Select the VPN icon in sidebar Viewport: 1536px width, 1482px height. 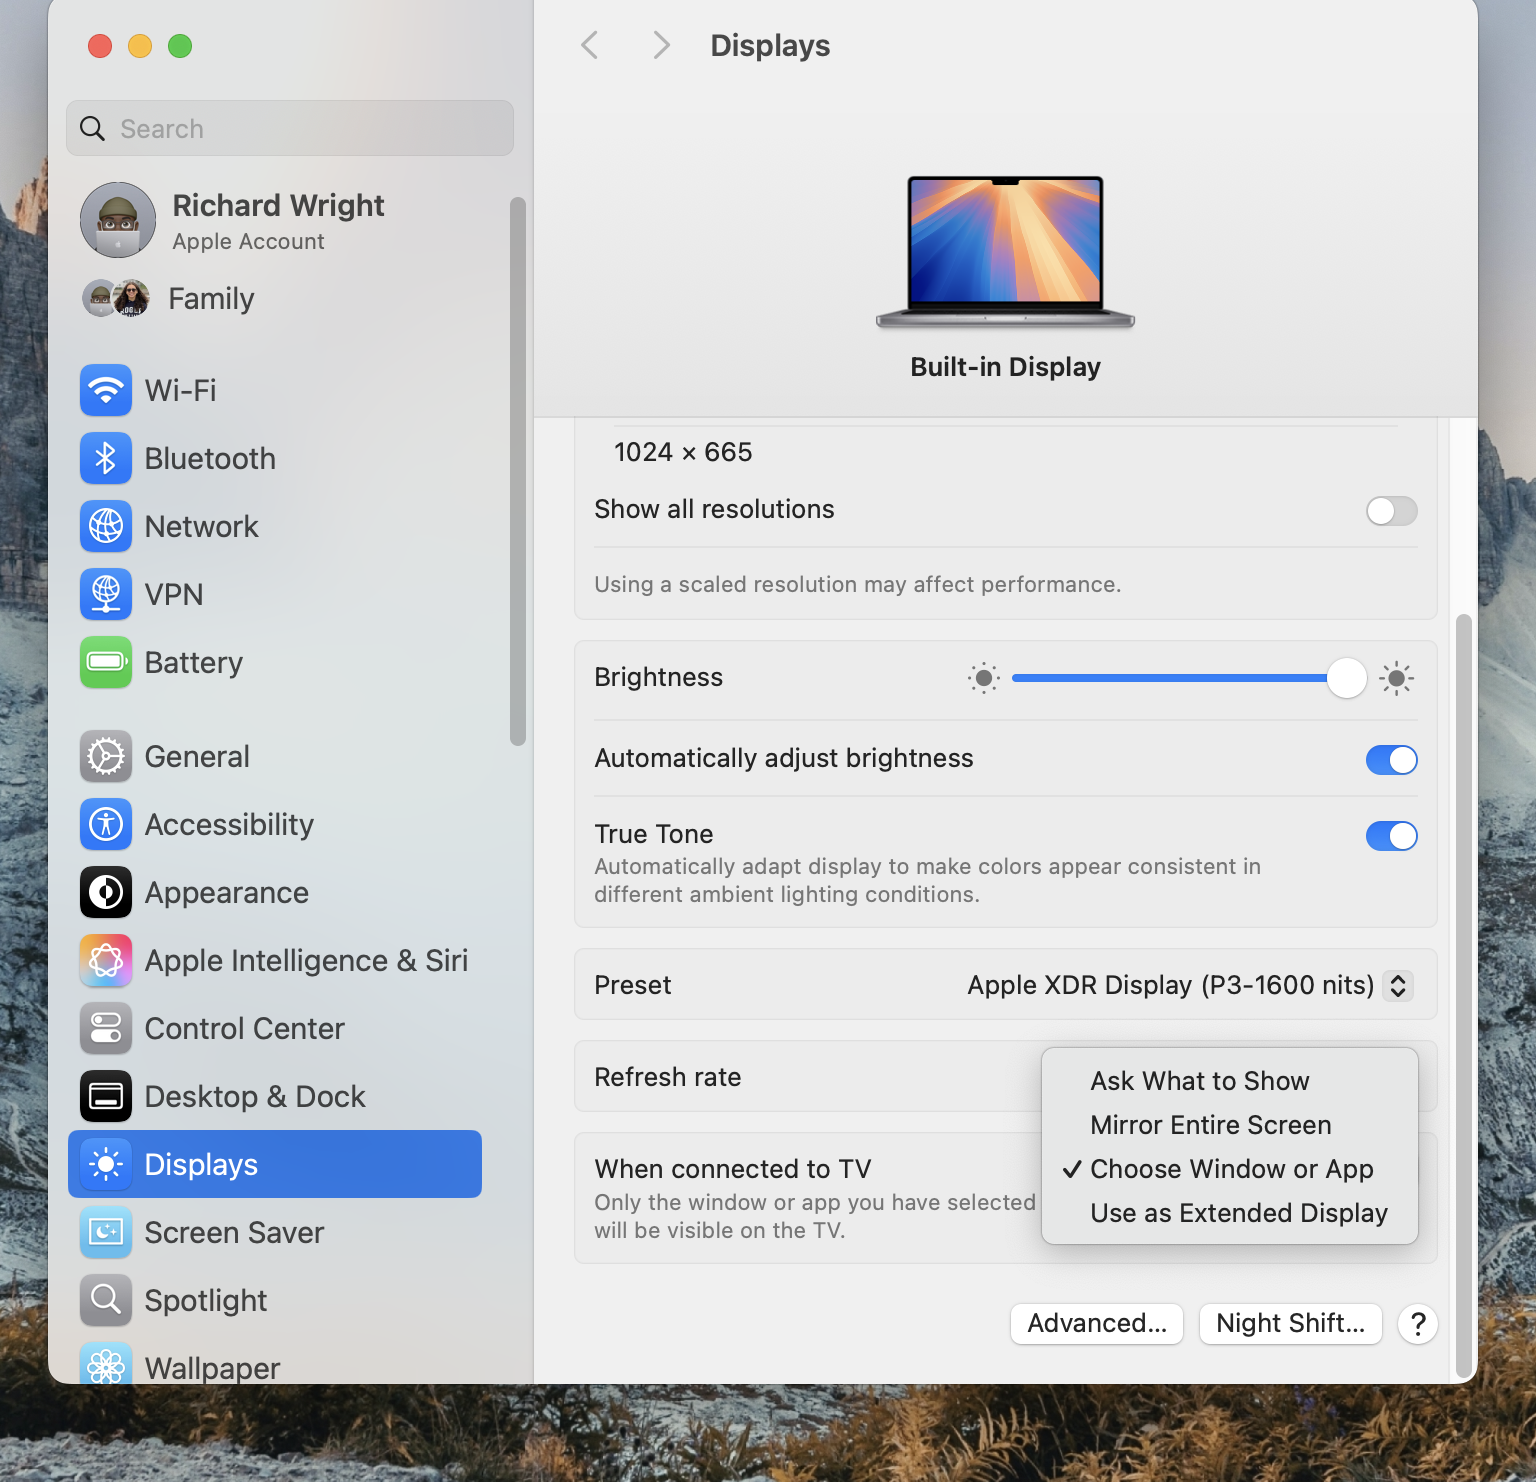click(x=106, y=594)
